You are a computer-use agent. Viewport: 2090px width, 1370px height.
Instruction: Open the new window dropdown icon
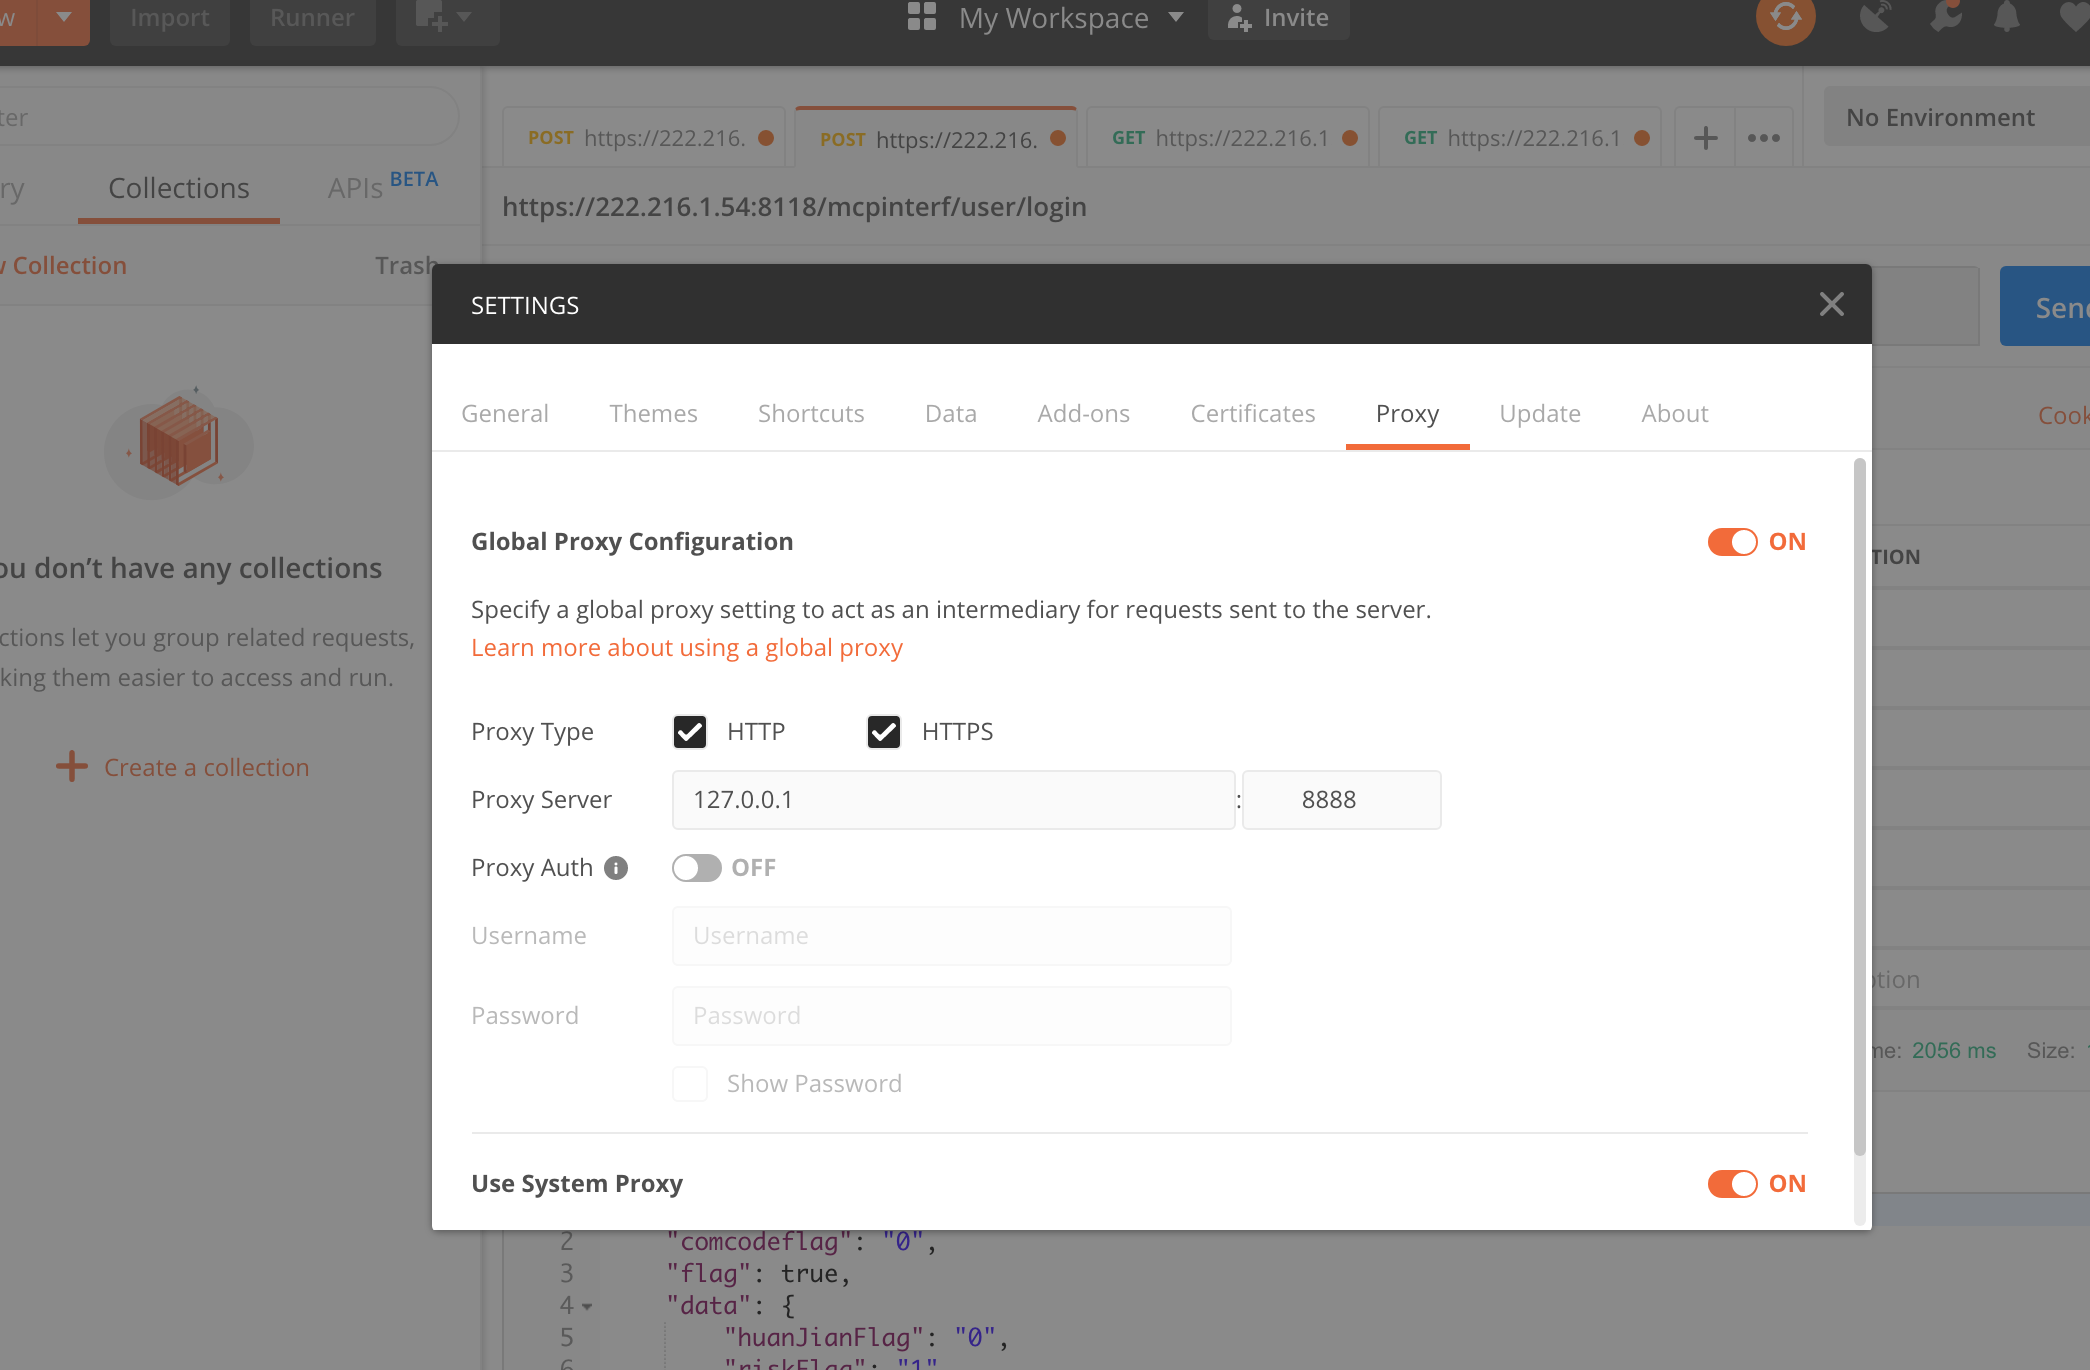coord(447,18)
